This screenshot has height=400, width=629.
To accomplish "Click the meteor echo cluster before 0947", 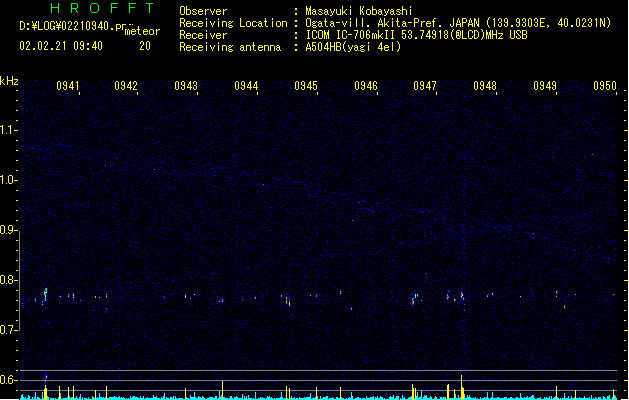I will pyautogui.click(x=415, y=299).
